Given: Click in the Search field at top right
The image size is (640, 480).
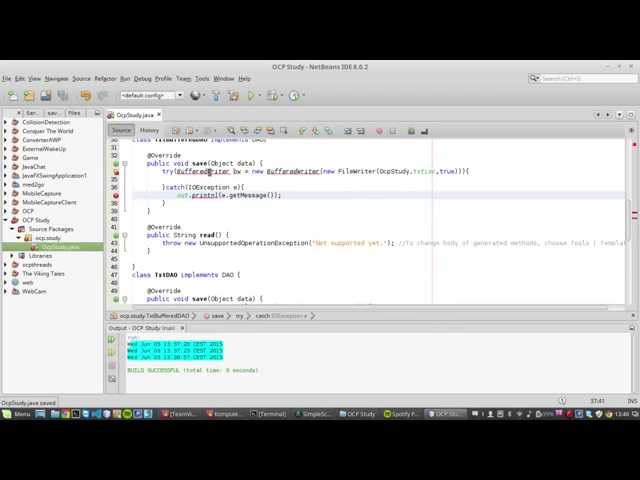Looking at the screenshot, I should (588, 78).
